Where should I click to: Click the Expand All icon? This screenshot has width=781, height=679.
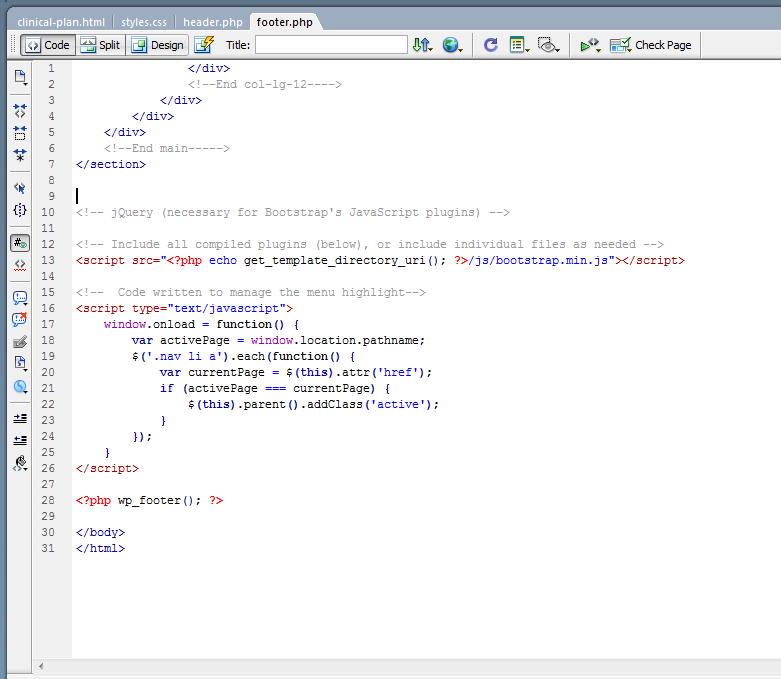pos(20,155)
